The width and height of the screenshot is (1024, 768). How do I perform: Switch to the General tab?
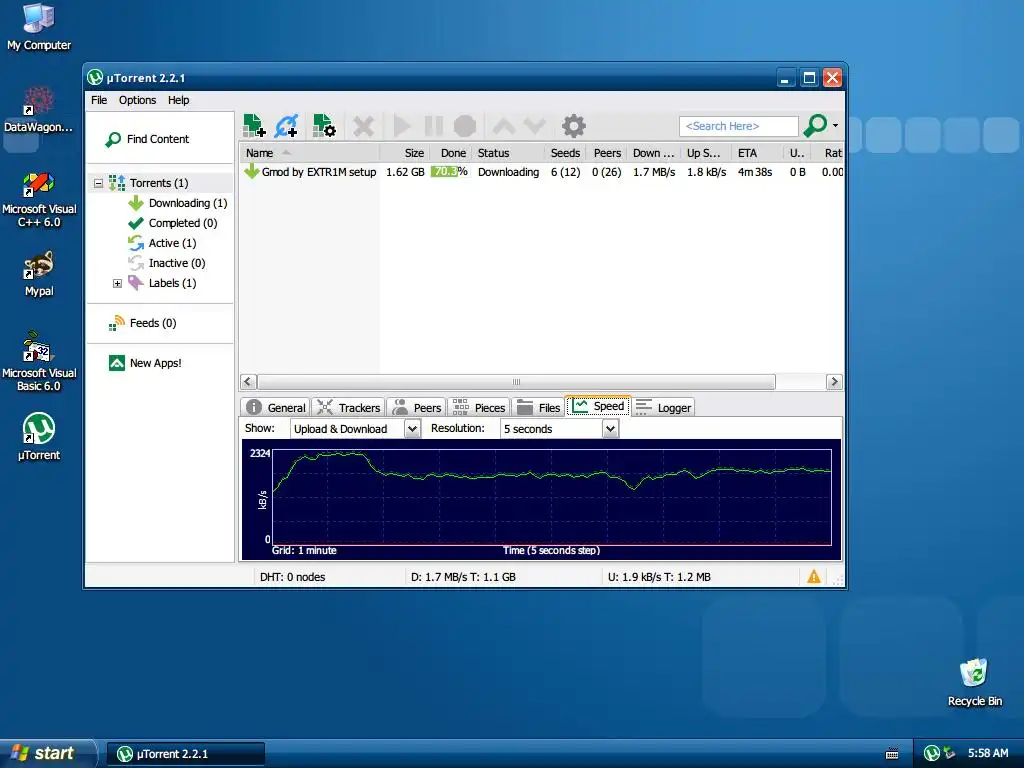[x=276, y=407]
